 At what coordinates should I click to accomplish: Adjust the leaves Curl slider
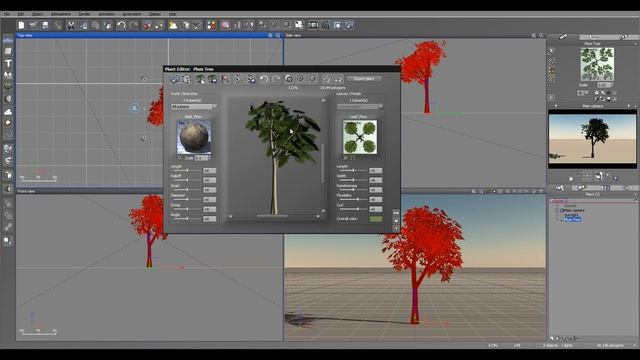point(353,209)
